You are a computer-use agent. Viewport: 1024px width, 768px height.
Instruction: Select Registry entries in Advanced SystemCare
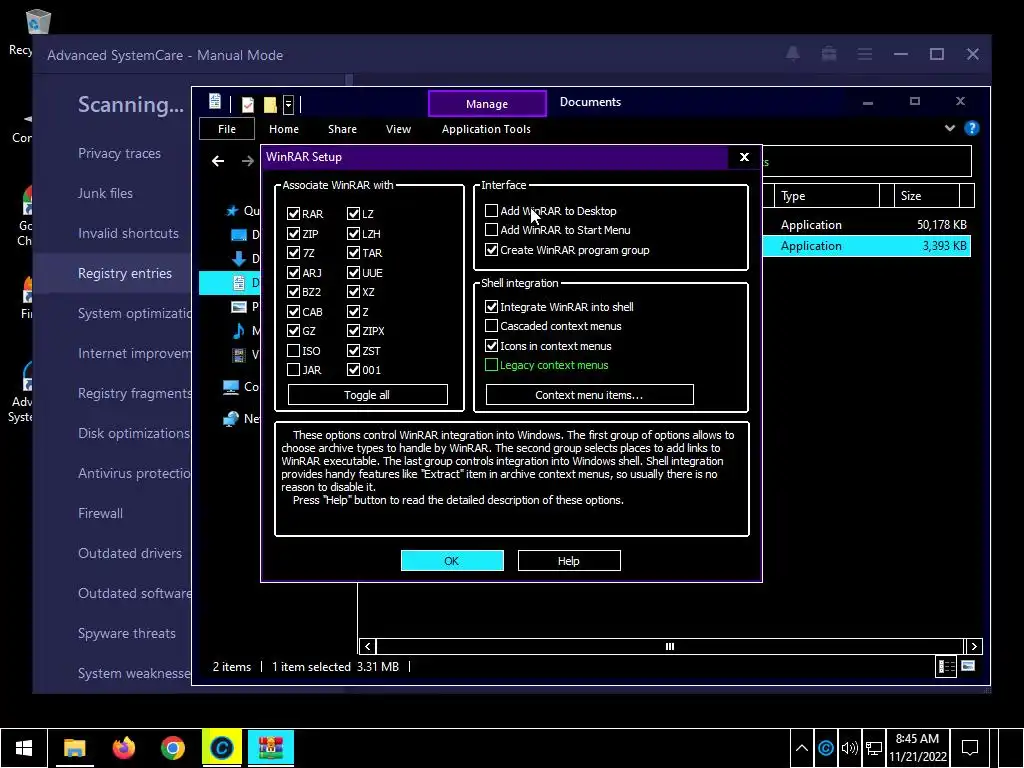point(125,273)
